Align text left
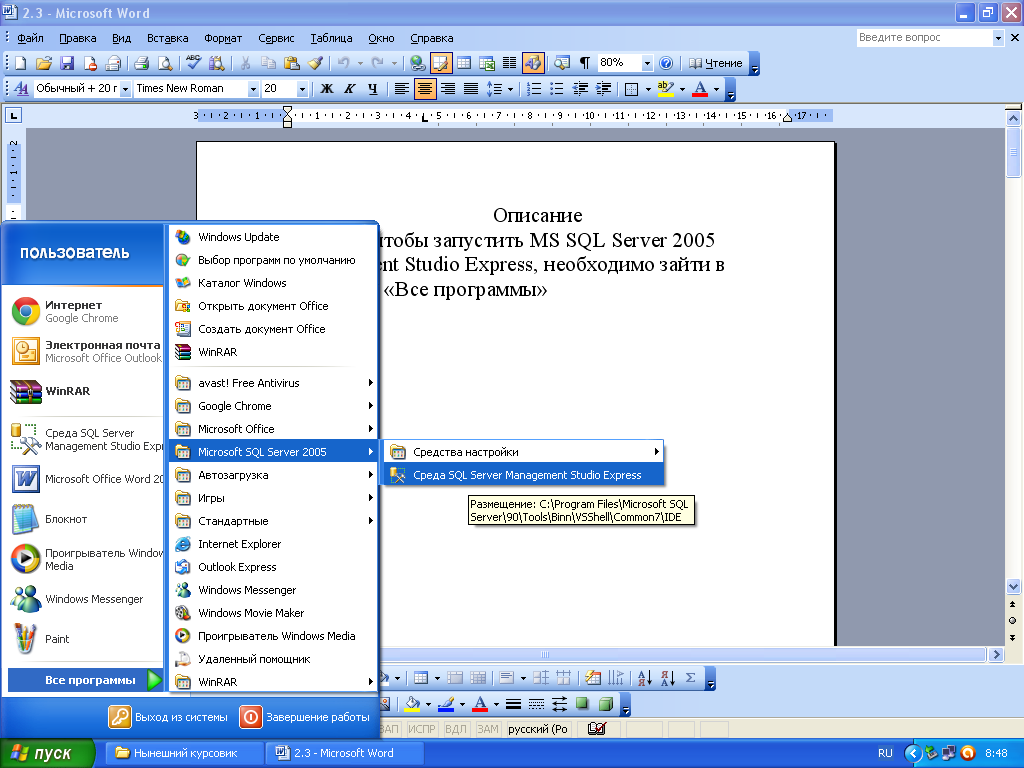Screen dimensions: 1024x768 [402, 88]
